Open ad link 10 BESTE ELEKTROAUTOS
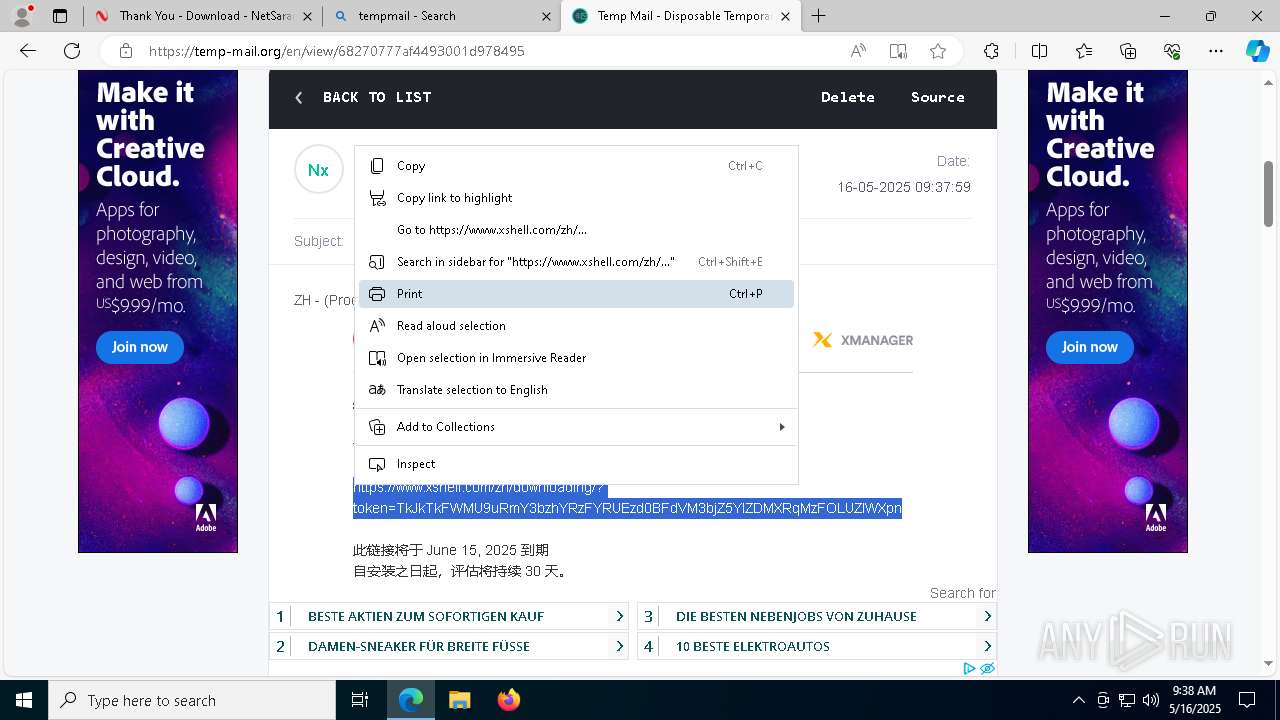This screenshot has height=720, width=1280. (817, 646)
